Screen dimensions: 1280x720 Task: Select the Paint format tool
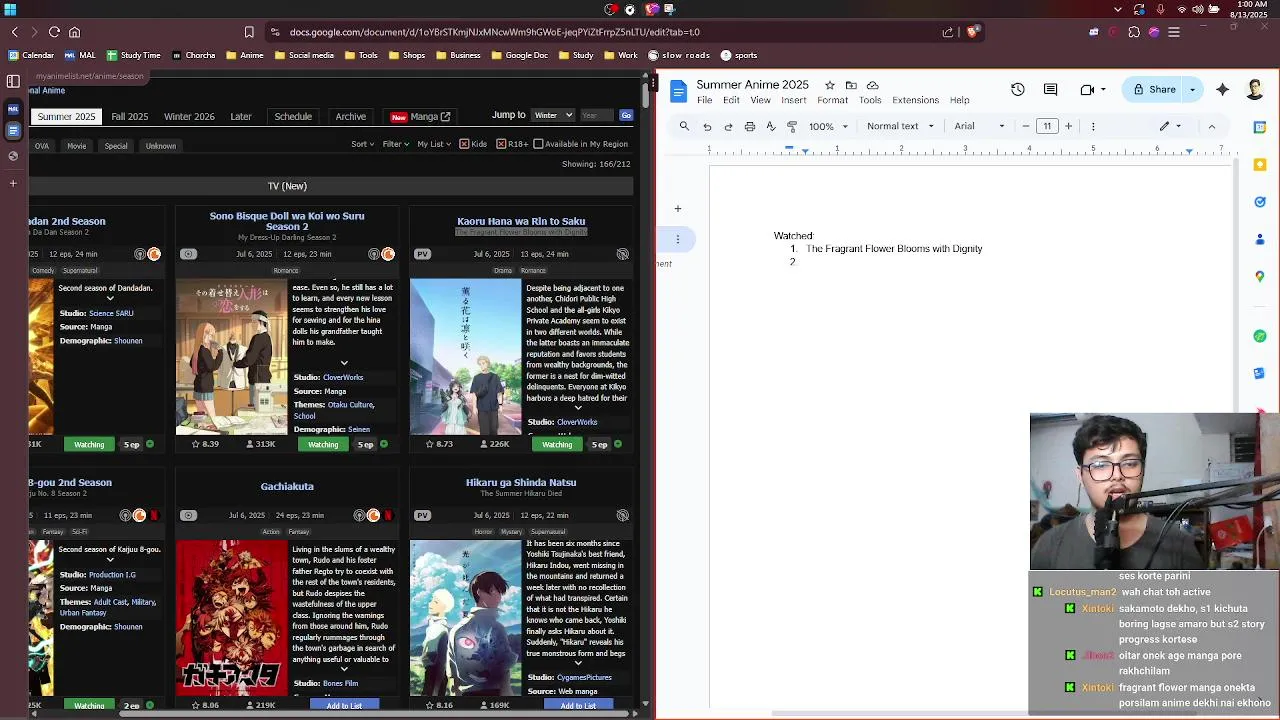click(x=792, y=126)
